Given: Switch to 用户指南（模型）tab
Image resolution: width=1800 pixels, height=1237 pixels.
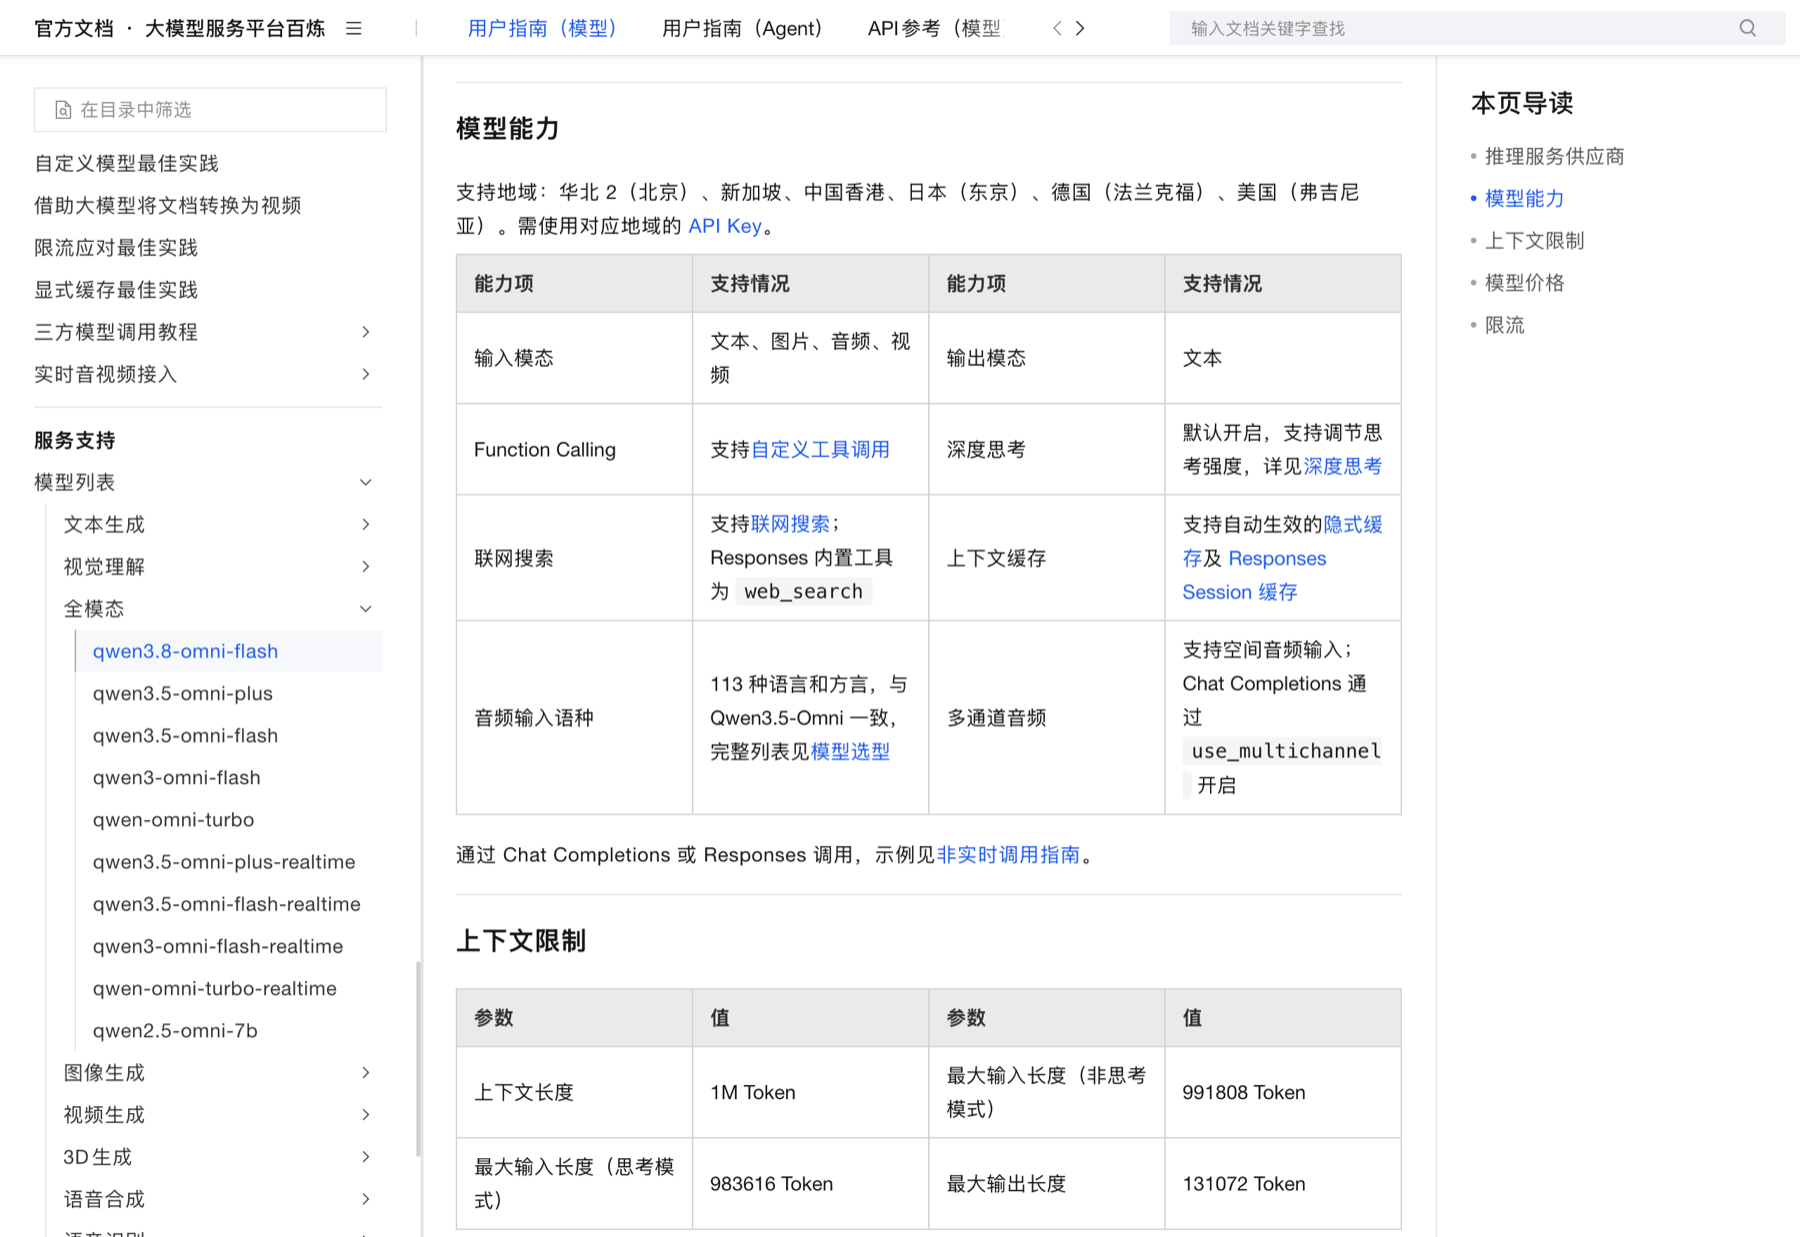Looking at the screenshot, I should click(x=543, y=28).
